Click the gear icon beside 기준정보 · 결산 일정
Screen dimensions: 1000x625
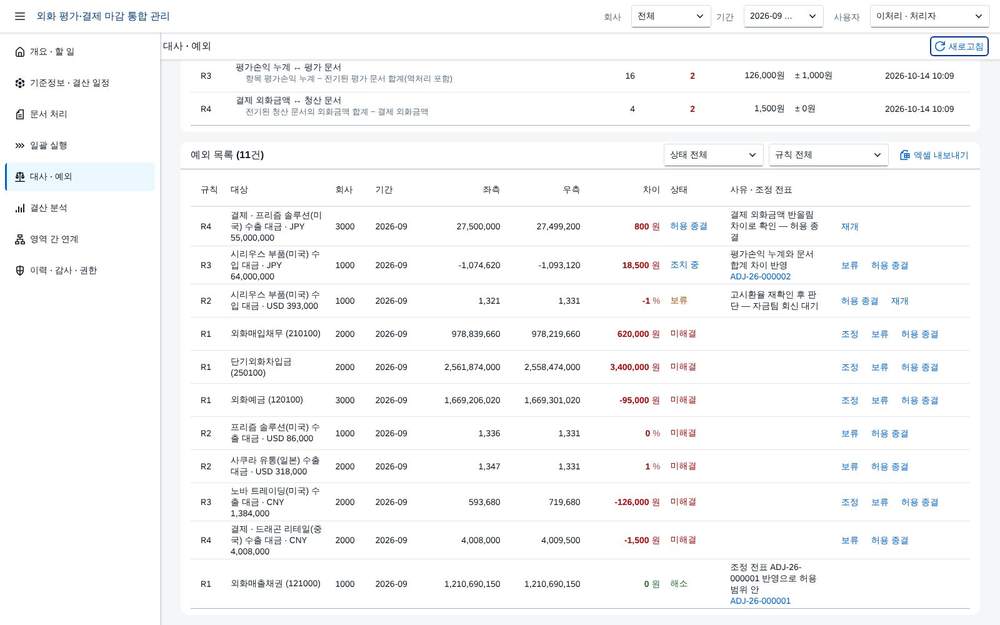pyautogui.click(x=20, y=83)
